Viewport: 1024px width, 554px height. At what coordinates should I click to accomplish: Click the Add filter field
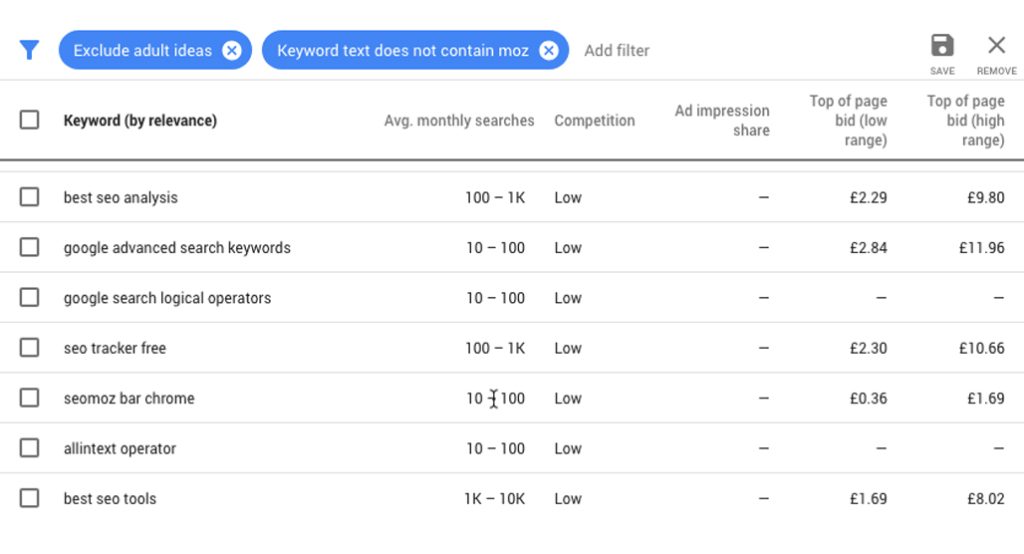616,50
